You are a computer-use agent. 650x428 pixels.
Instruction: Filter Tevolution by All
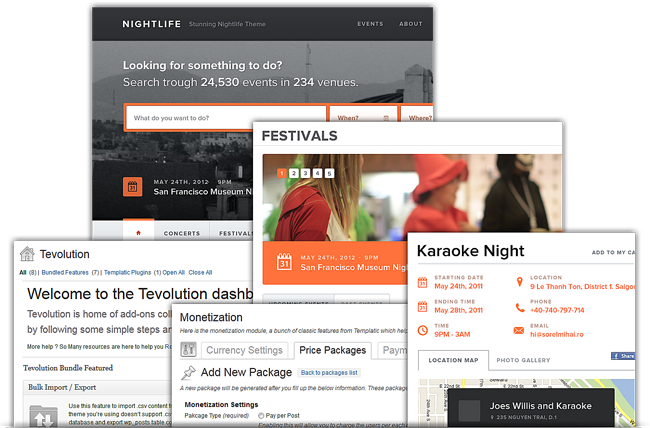(x=23, y=272)
